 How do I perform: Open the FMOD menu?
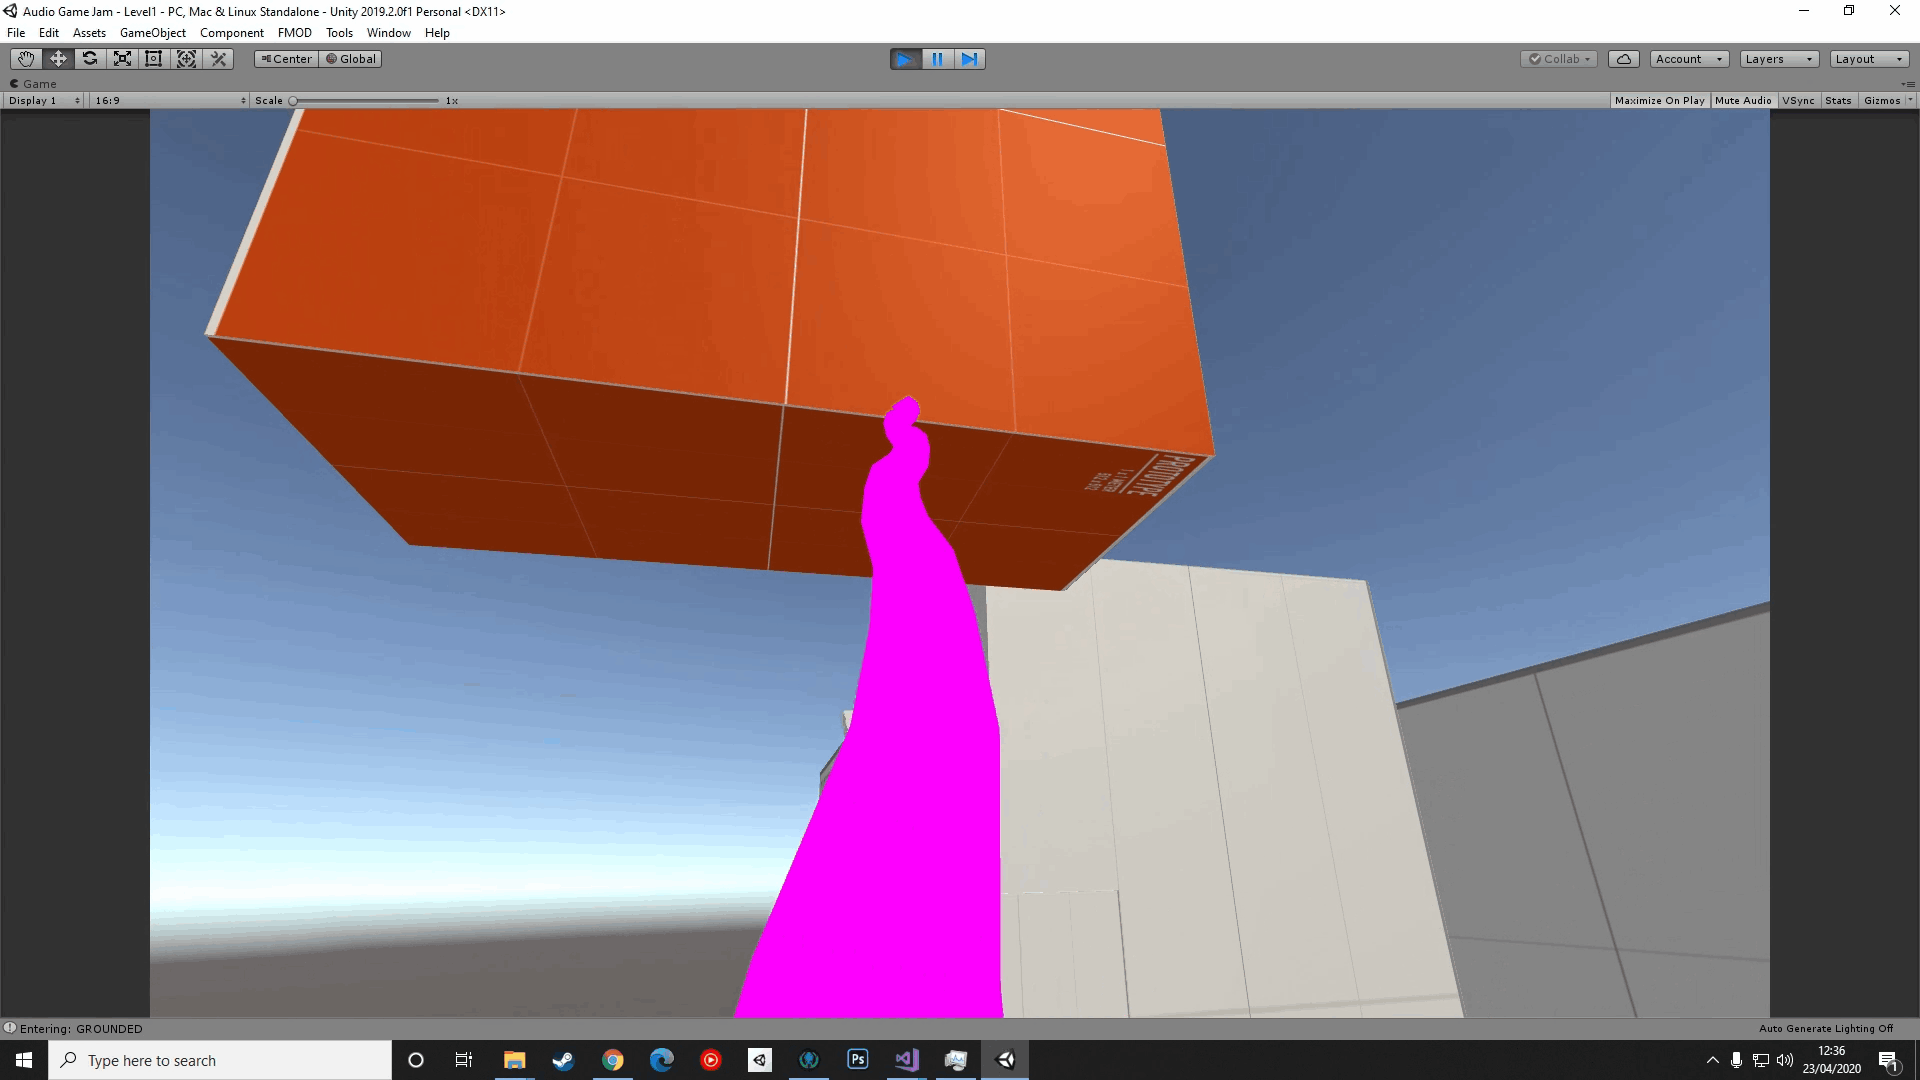click(x=294, y=33)
